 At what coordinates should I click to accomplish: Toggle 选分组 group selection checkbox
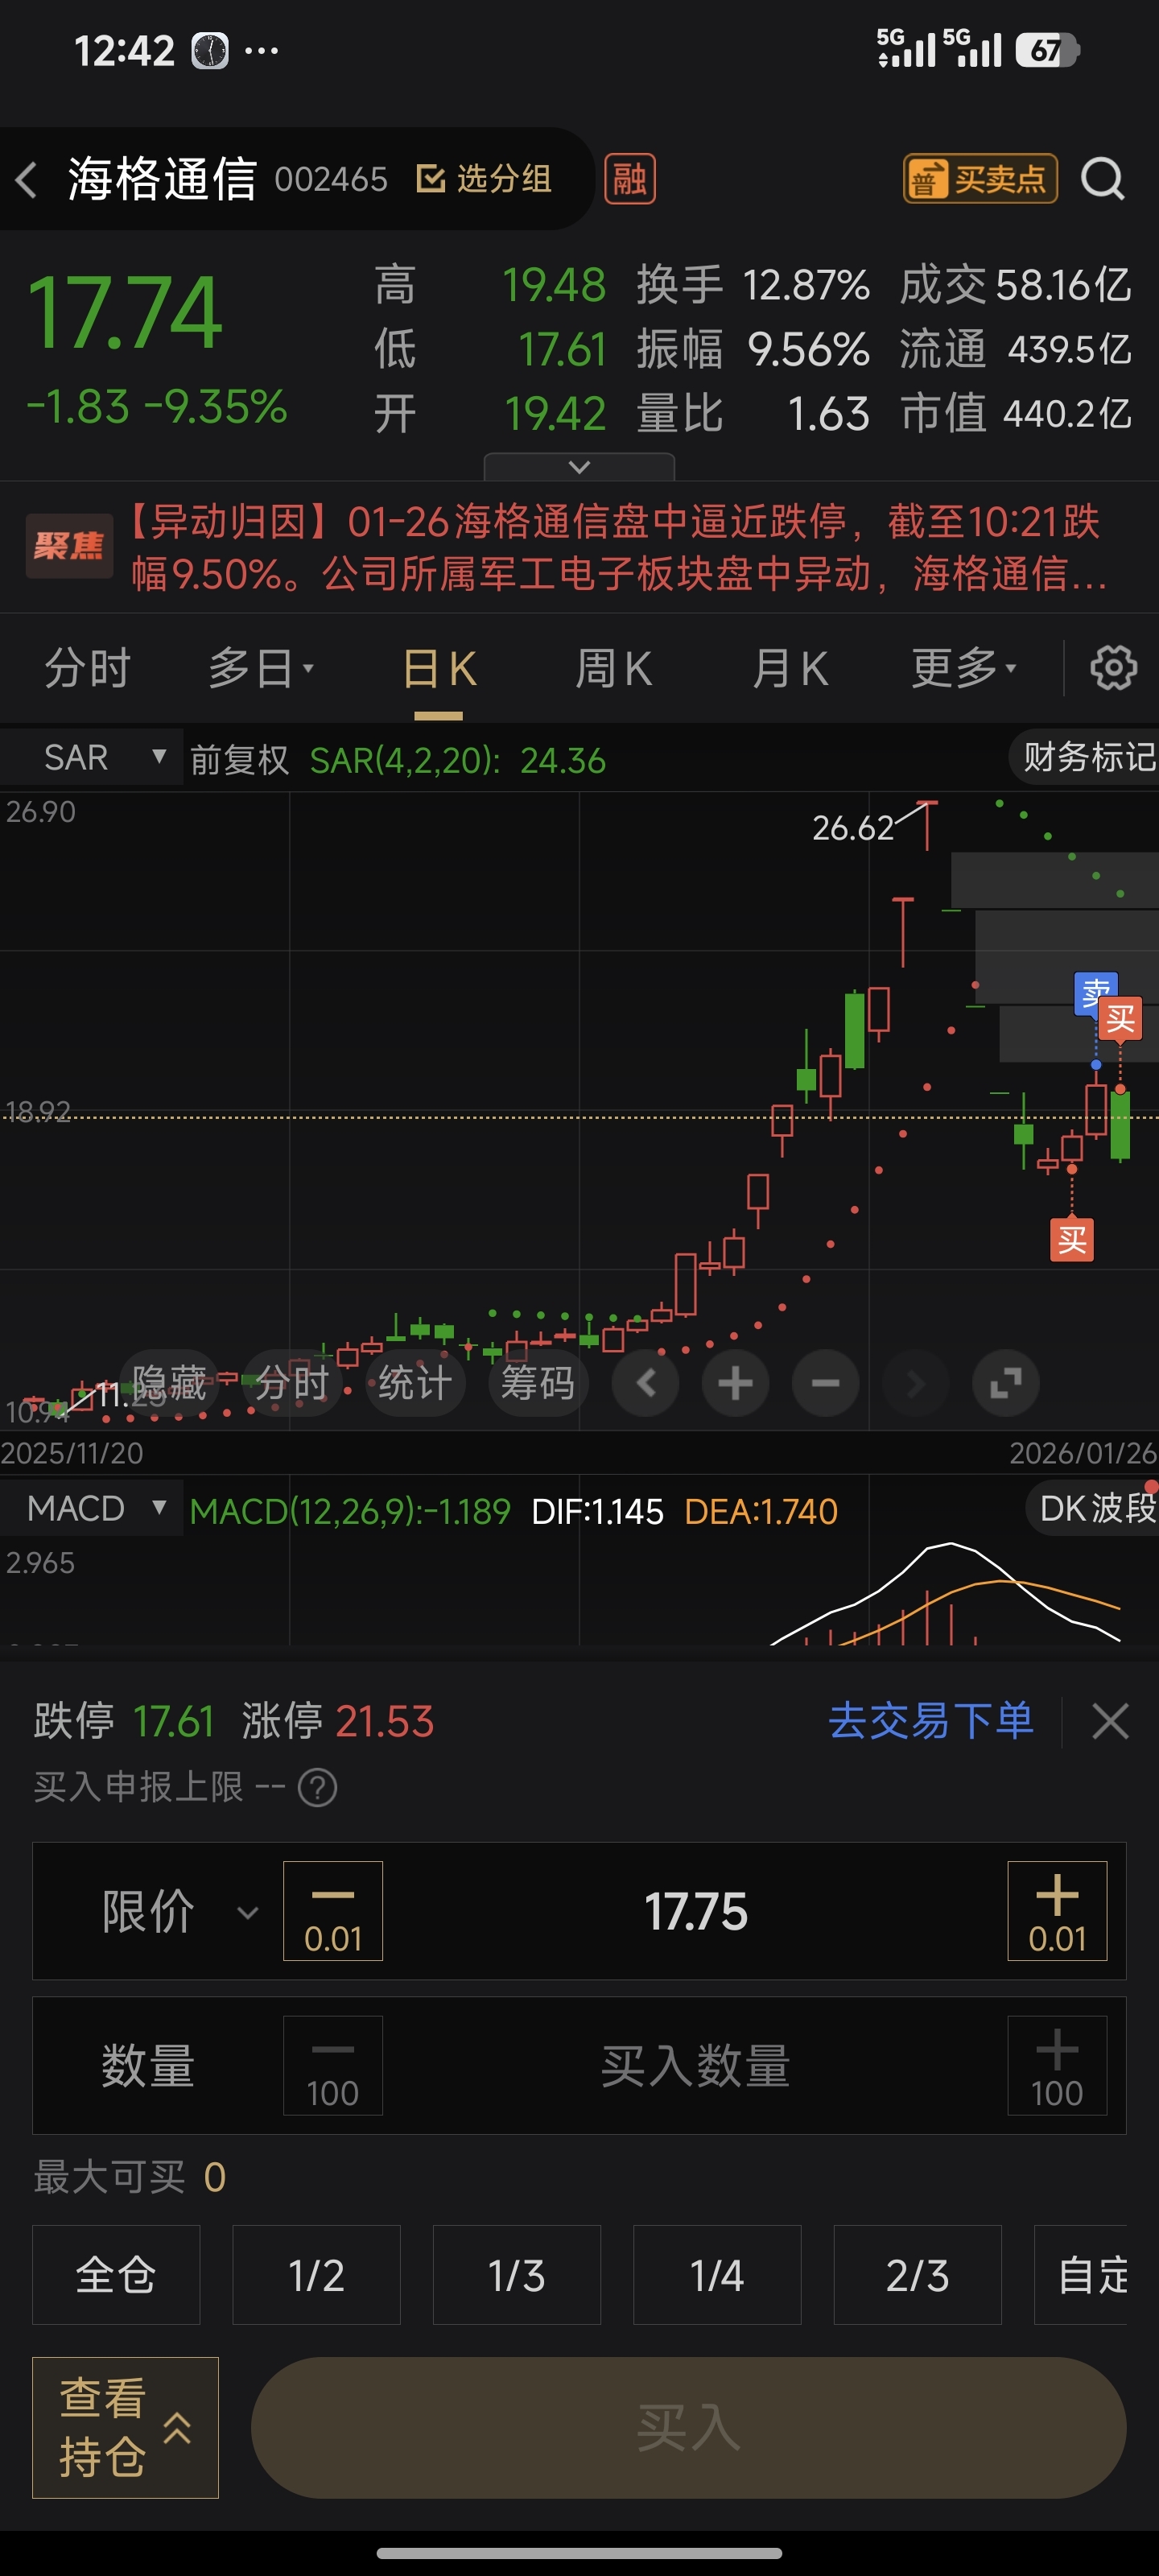tap(484, 179)
